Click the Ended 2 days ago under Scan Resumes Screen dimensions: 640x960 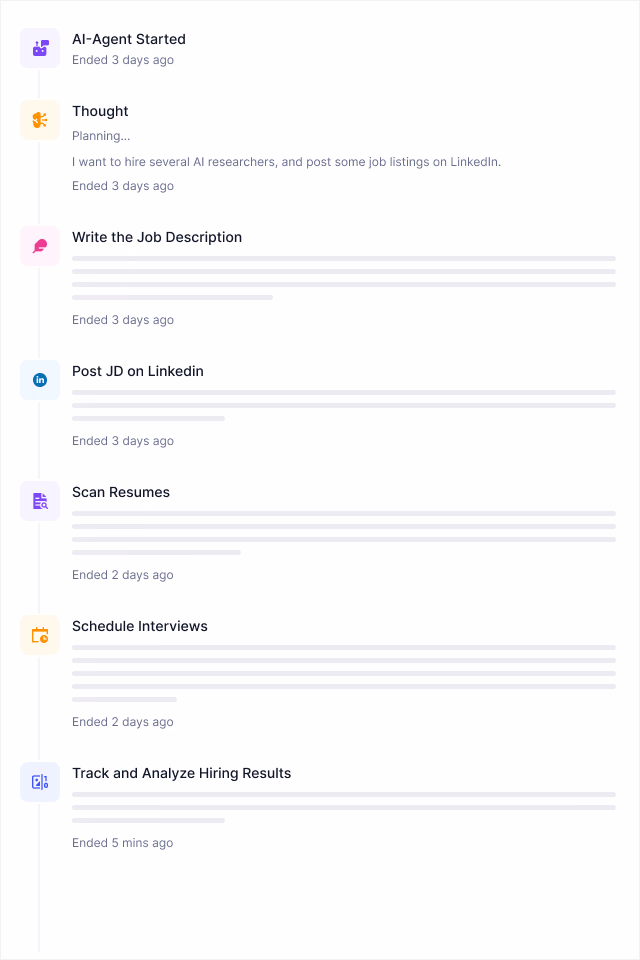coord(122,575)
